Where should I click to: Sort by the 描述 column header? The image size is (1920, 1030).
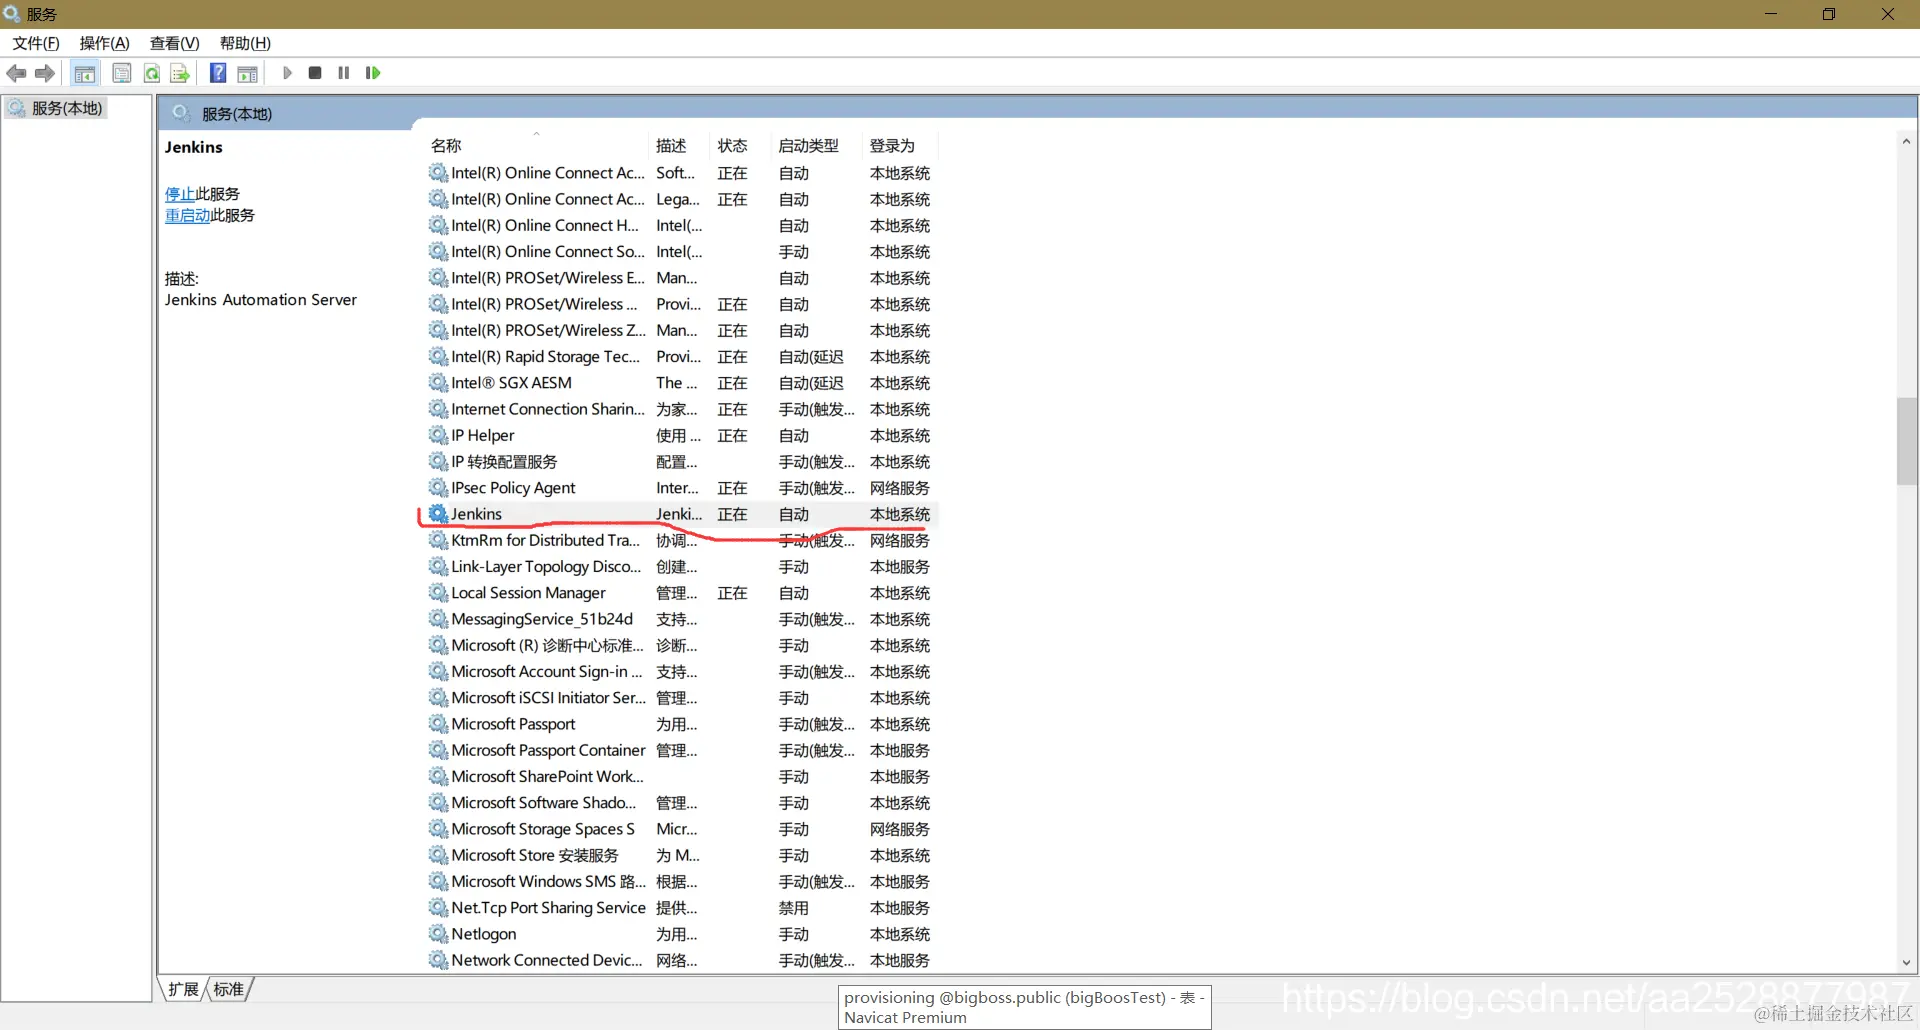pos(679,146)
